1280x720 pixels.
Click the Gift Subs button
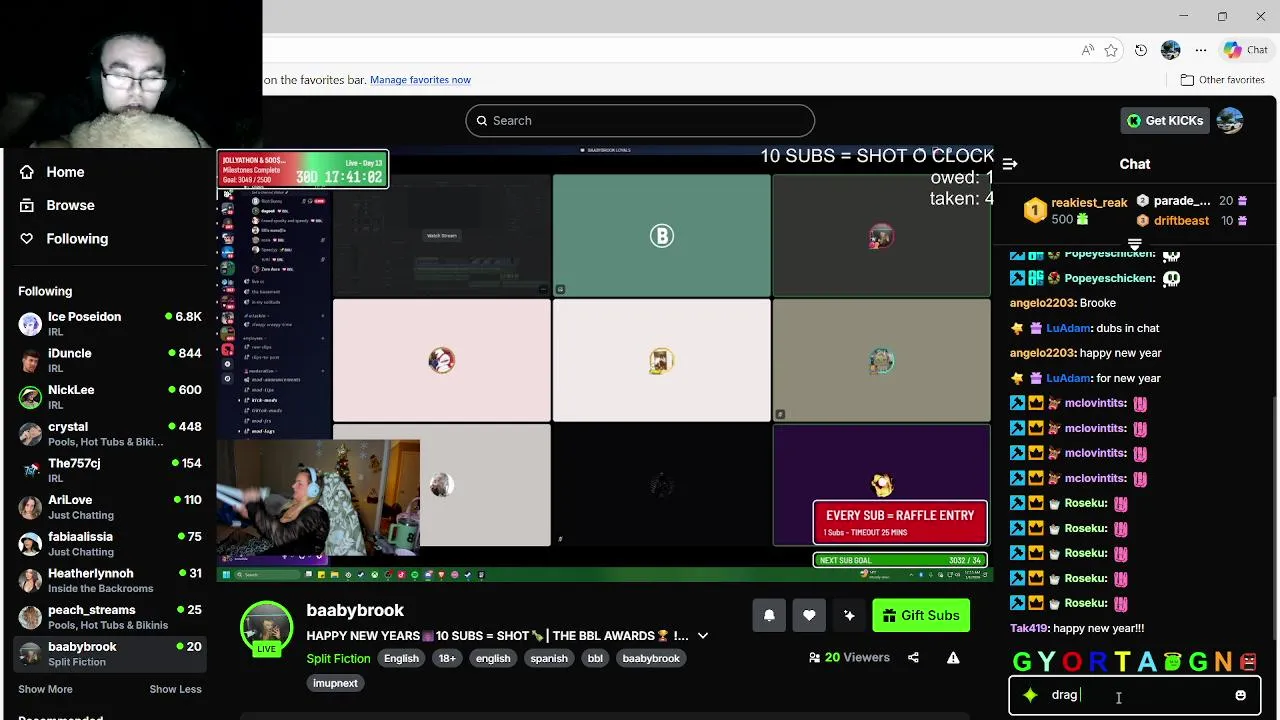(x=921, y=615)
